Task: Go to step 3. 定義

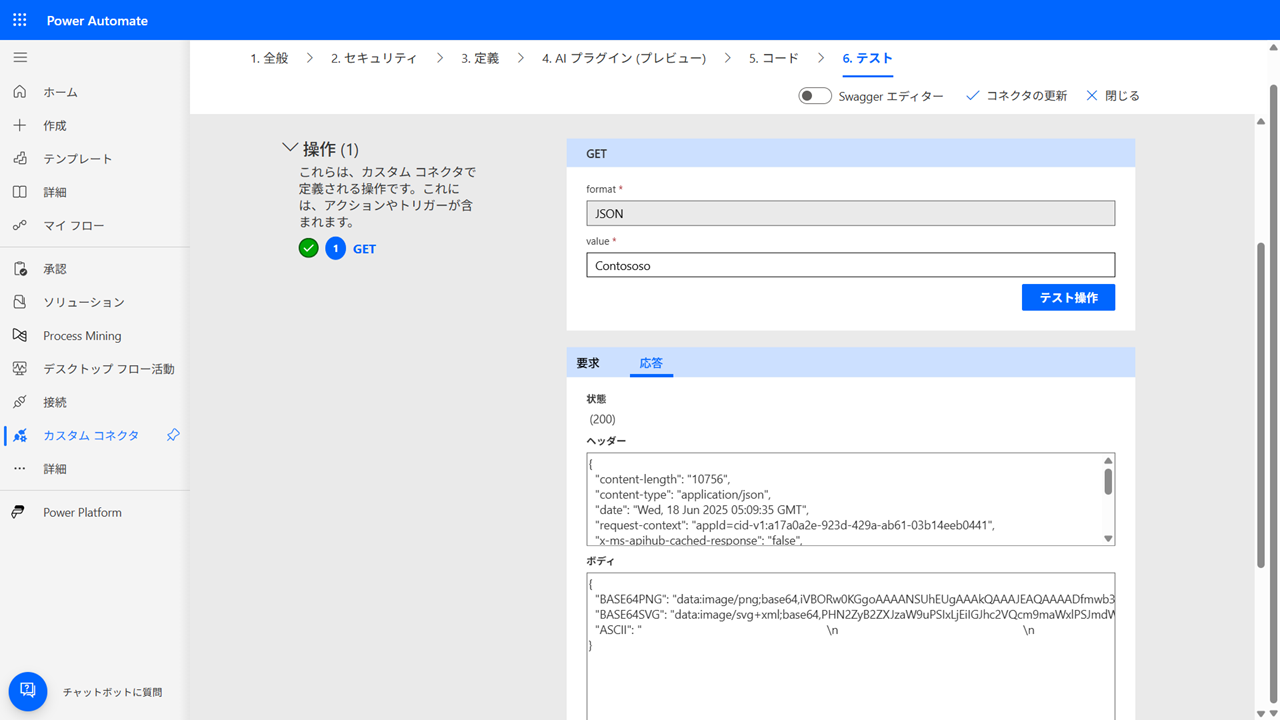Action: point(480,58)
